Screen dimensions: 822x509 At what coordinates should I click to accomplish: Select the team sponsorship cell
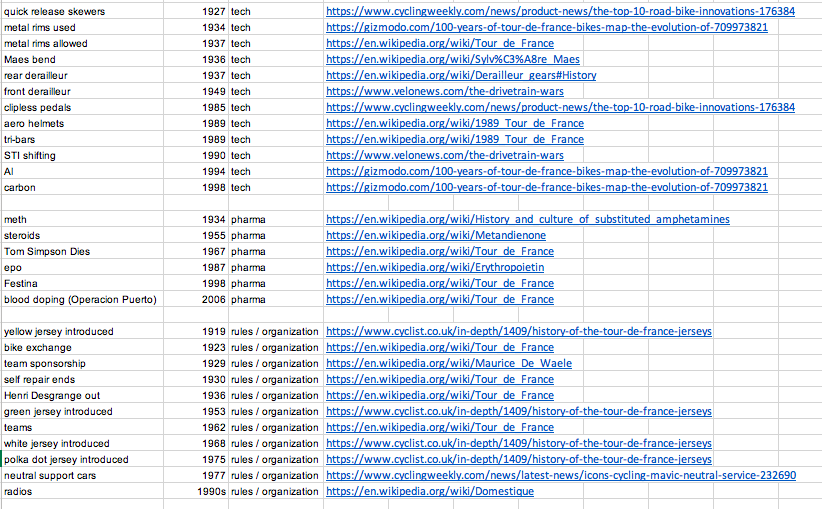click(x=82, y=363)
